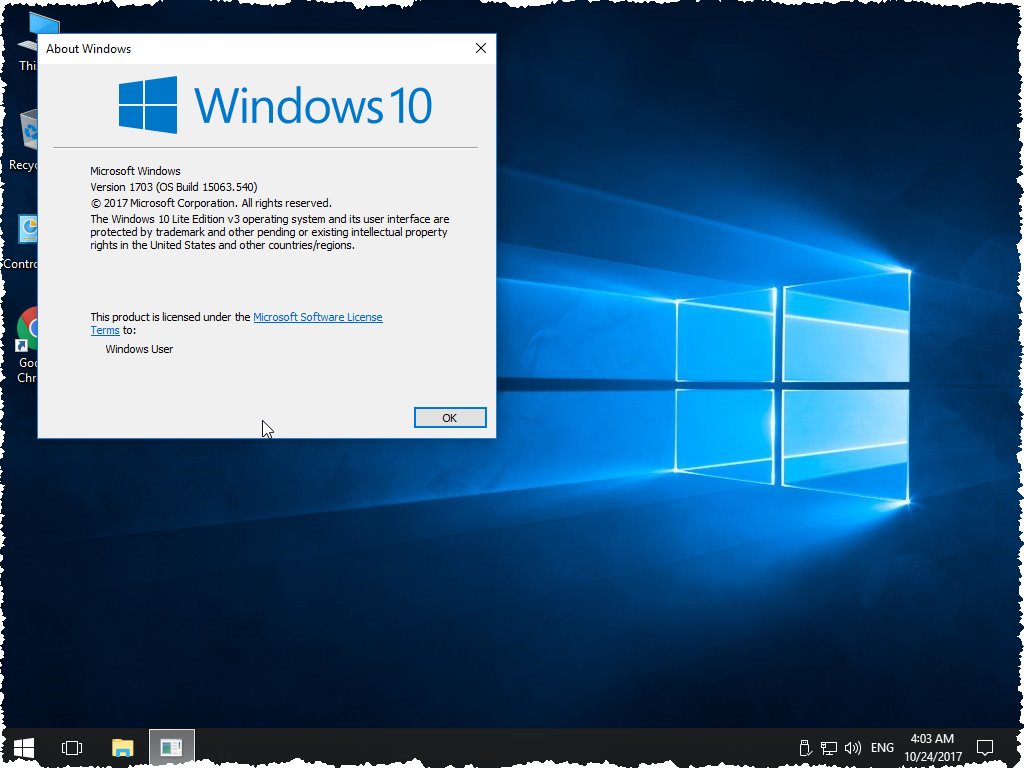Select the Google Chrome desktop shortcut
This screenshot has width=1024, height=768.
[x=27, y=345]
